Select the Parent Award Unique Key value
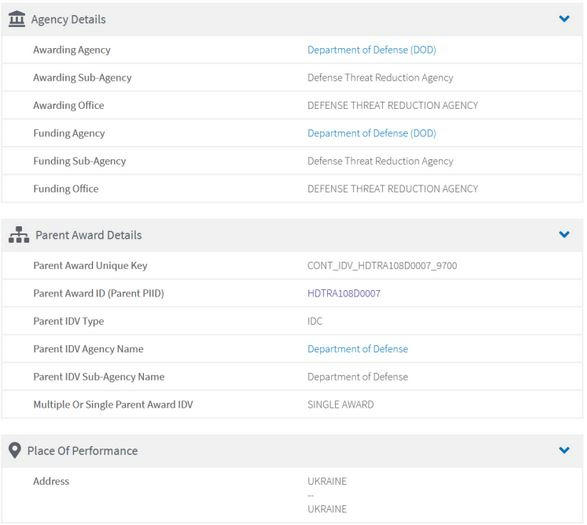Viewport: 587px width, 525px height. tap(382, 265)
